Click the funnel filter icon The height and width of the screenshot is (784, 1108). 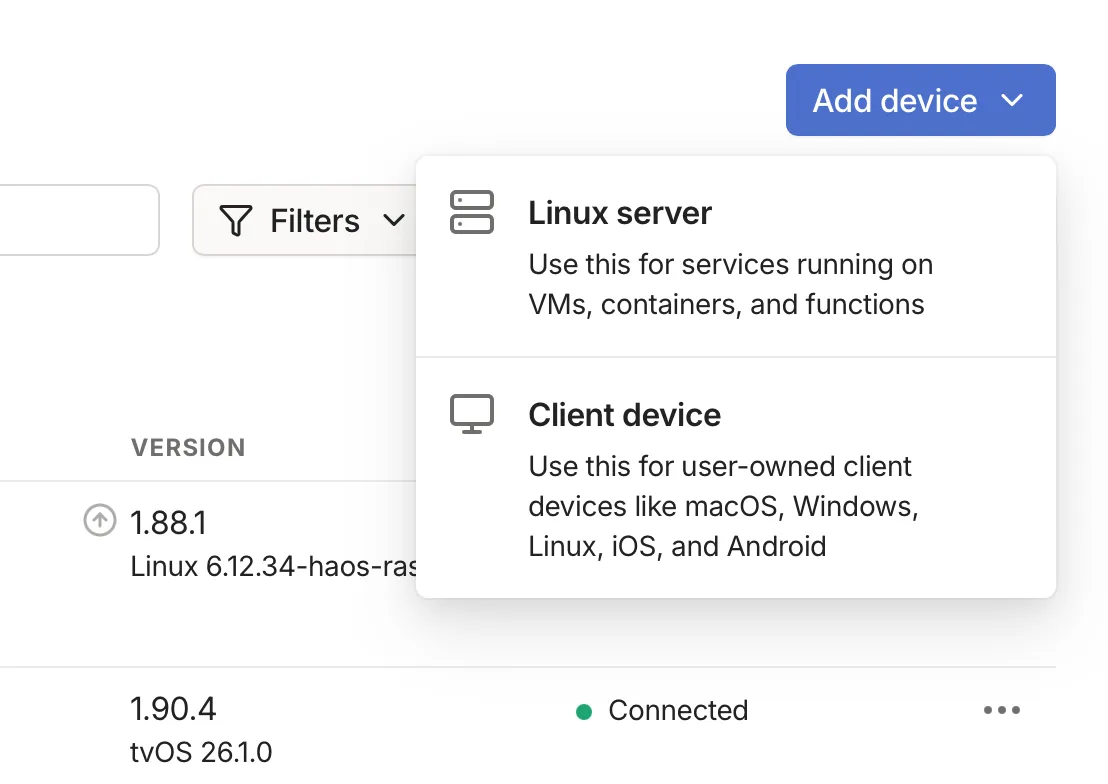tap(235, 221)
